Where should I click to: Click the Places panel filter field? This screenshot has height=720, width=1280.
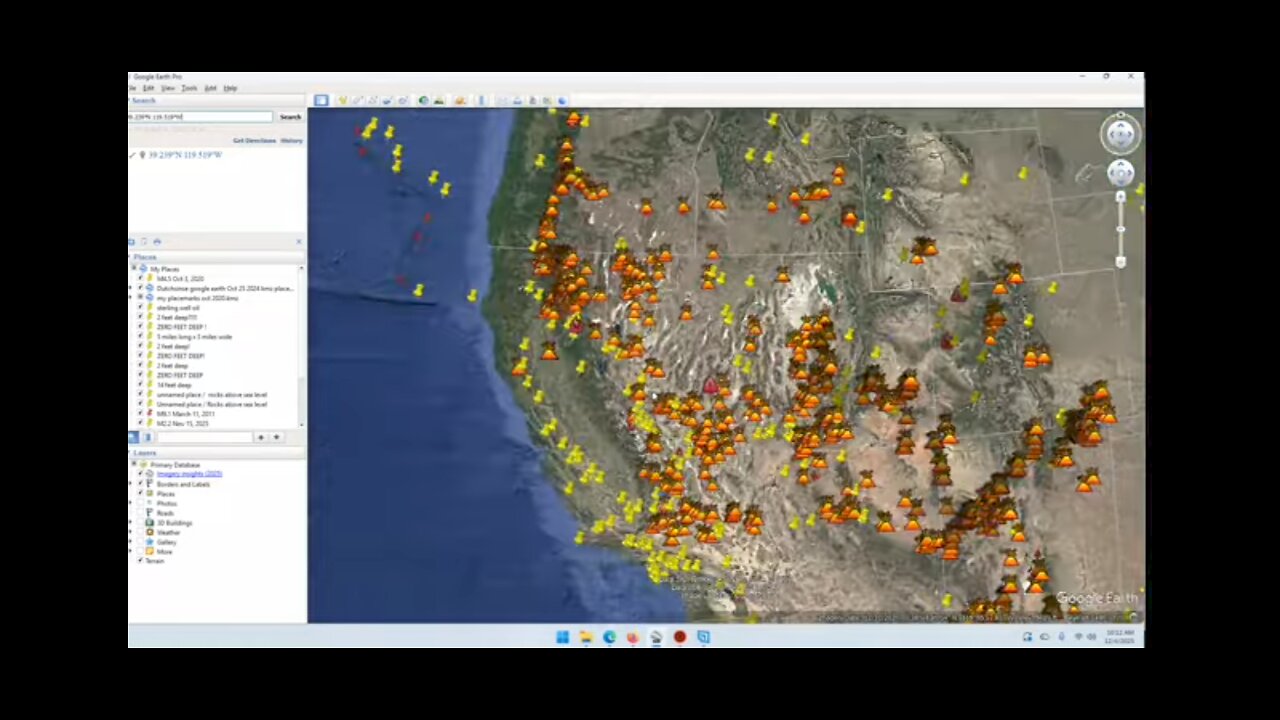click(x=204, y=437)
